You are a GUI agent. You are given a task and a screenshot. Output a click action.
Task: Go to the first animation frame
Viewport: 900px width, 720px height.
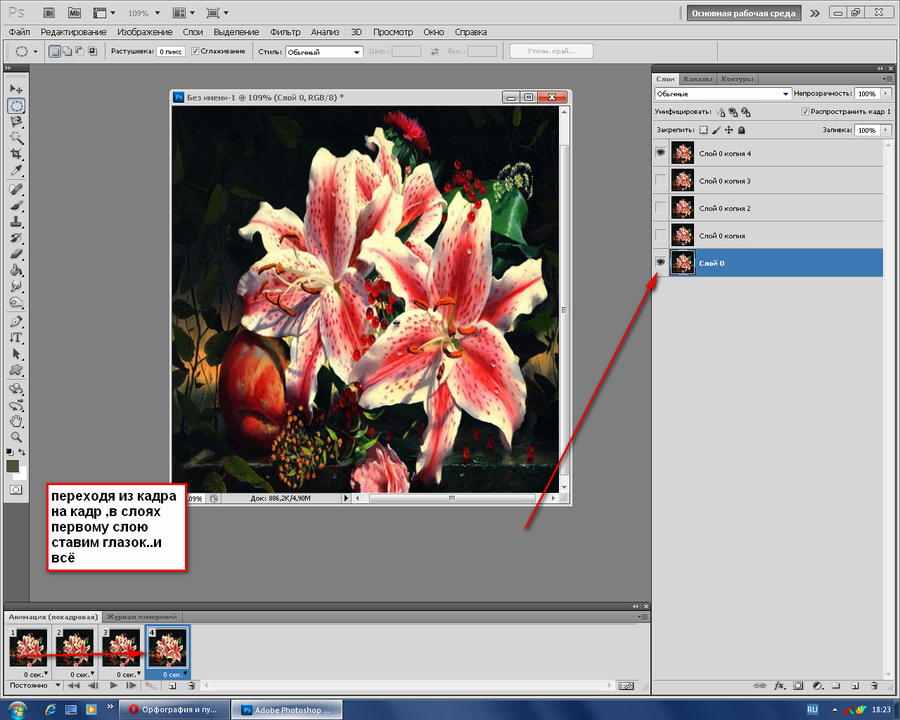73,686
